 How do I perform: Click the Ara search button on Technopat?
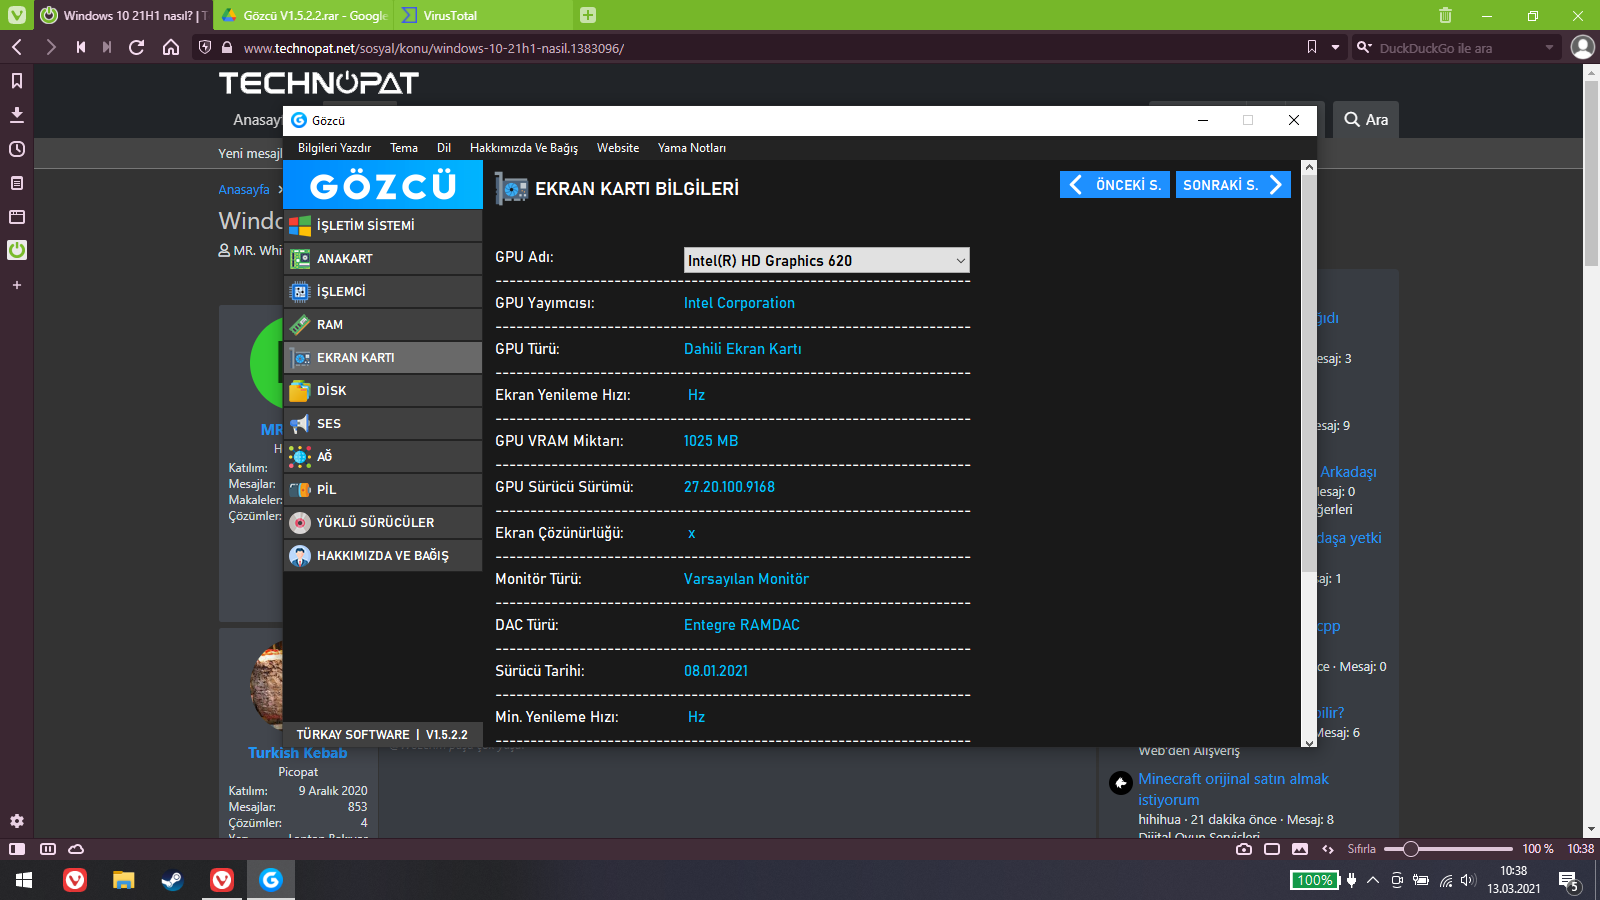[1366, 119]
